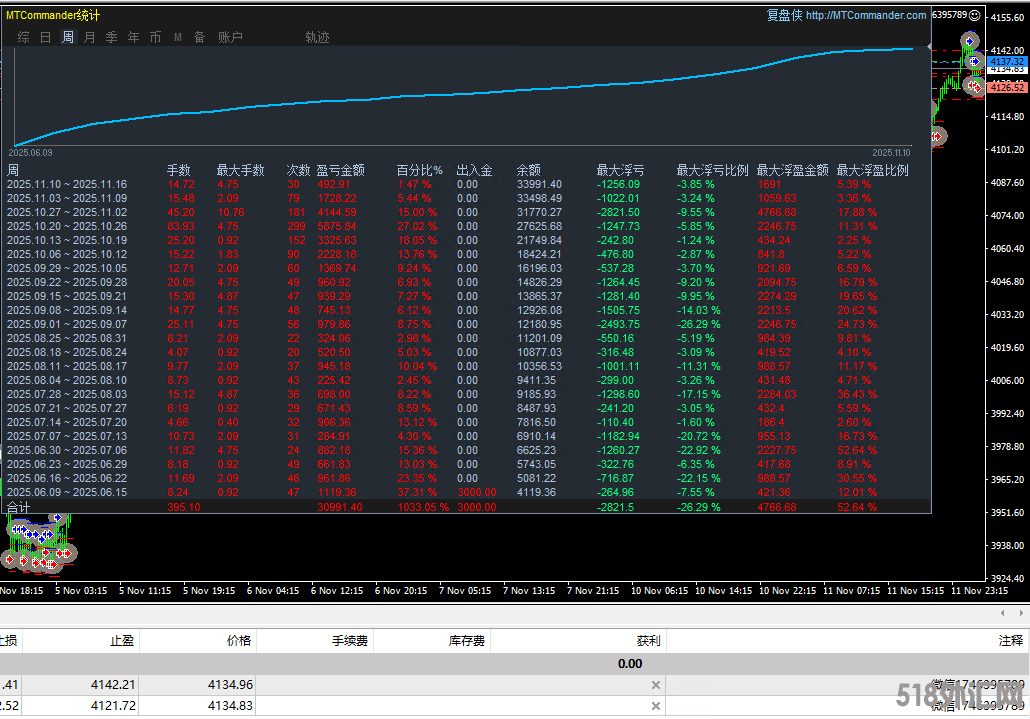
Task: Open the 账户 account tab
Action: pos(230,37)
